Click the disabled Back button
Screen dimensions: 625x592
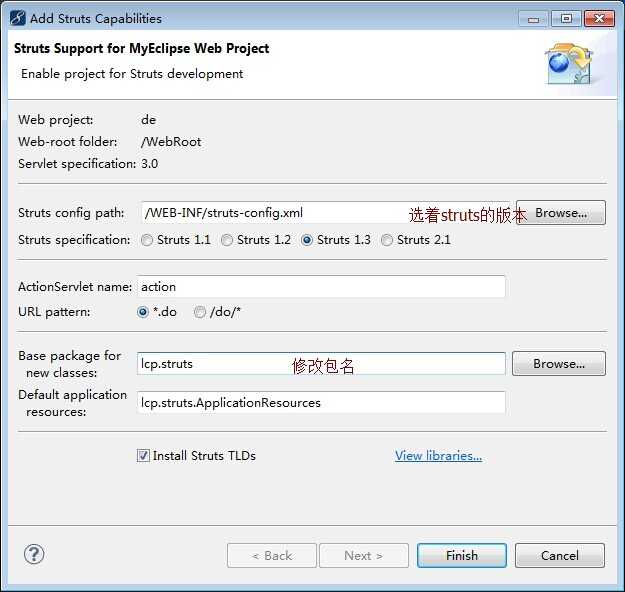[x=272, y=555]
